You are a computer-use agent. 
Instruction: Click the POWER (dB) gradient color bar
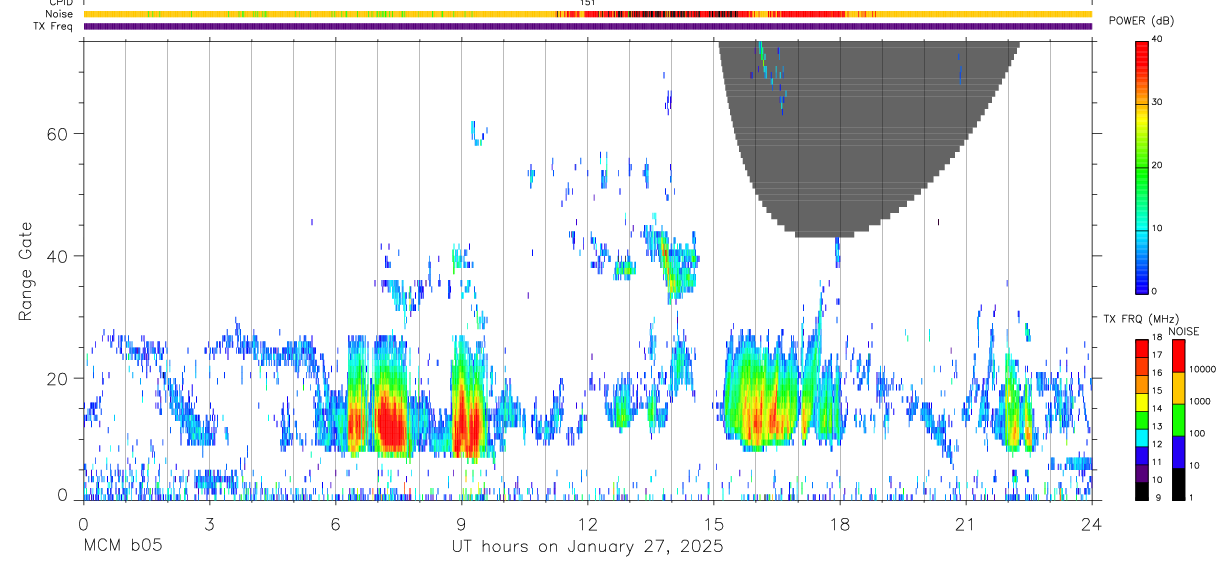point(1142,166)
